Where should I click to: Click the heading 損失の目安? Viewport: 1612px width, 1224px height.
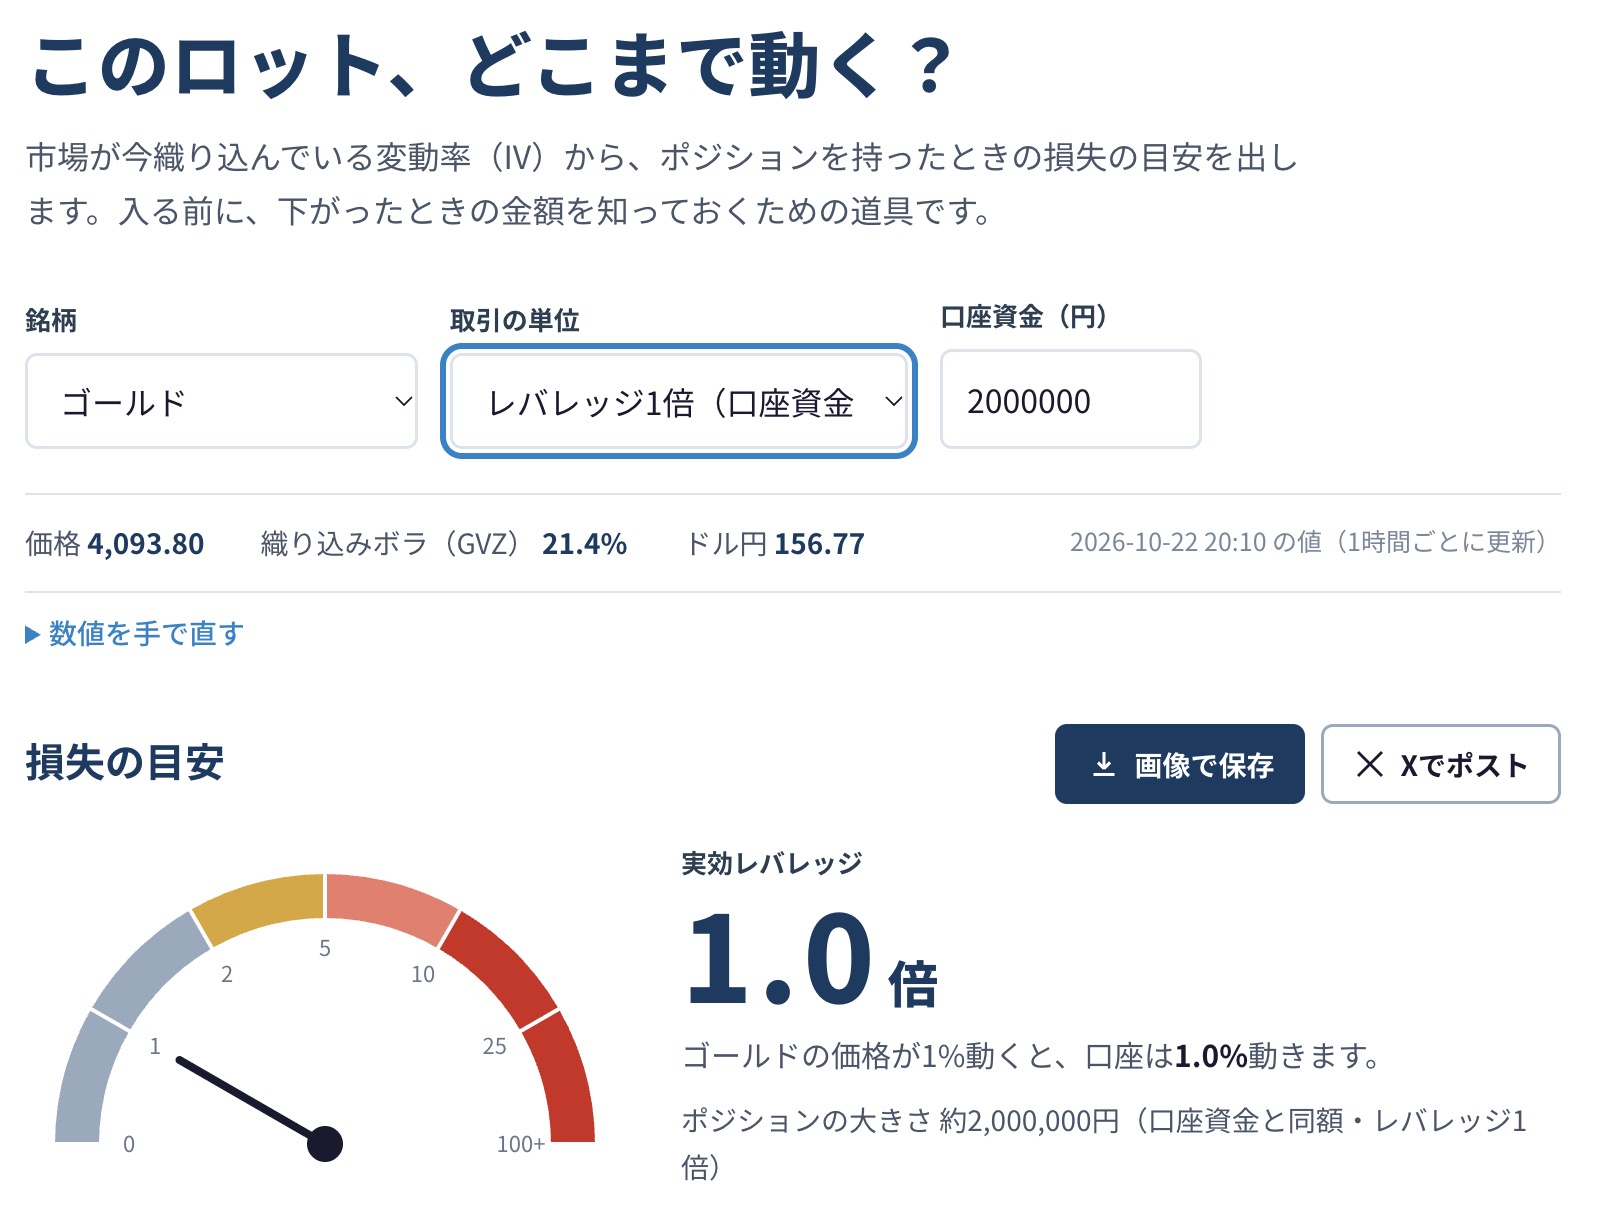(125, 762)
